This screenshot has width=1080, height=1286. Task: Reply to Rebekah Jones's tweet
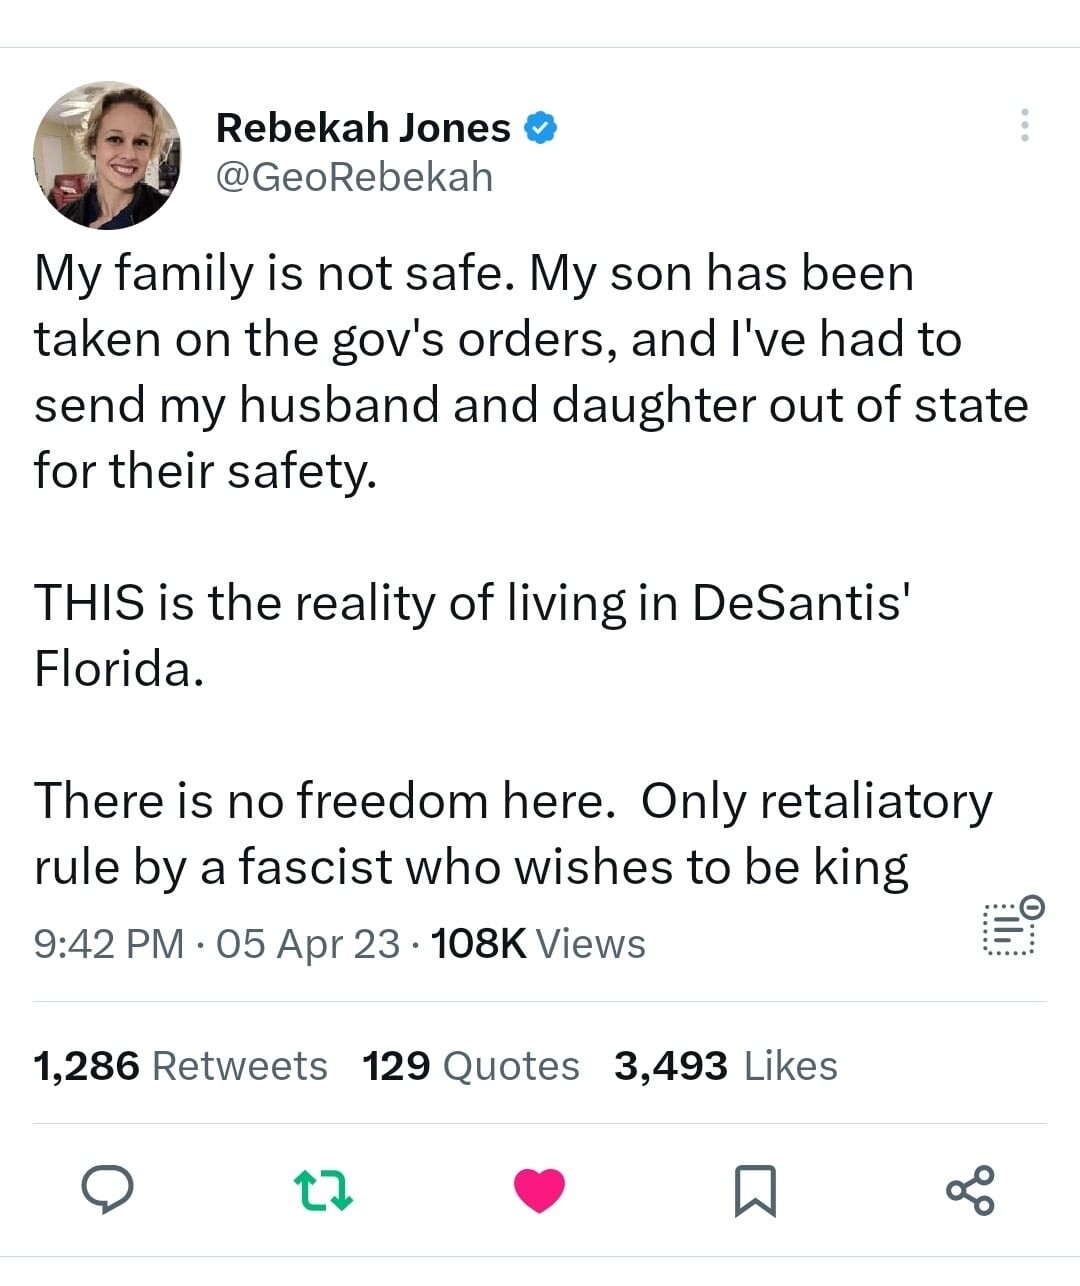107,1189
